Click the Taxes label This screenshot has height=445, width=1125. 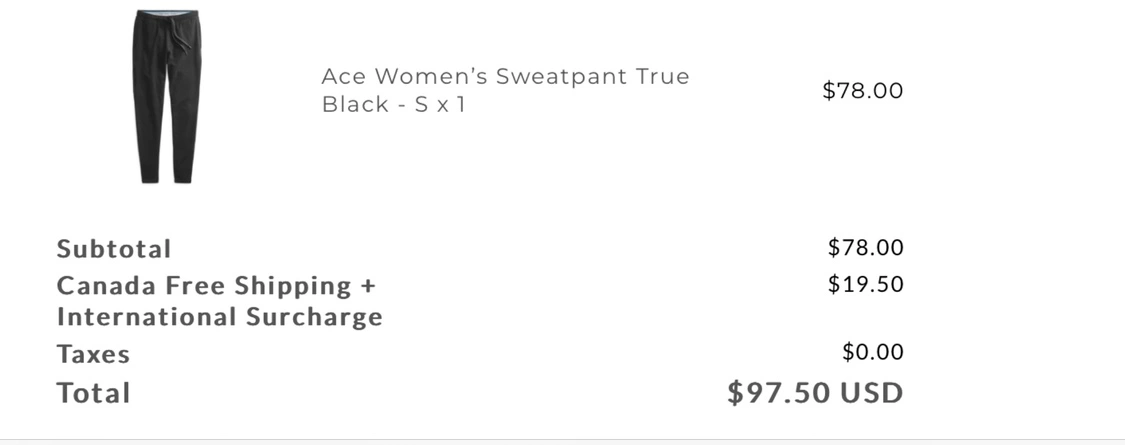pos(93,355)
